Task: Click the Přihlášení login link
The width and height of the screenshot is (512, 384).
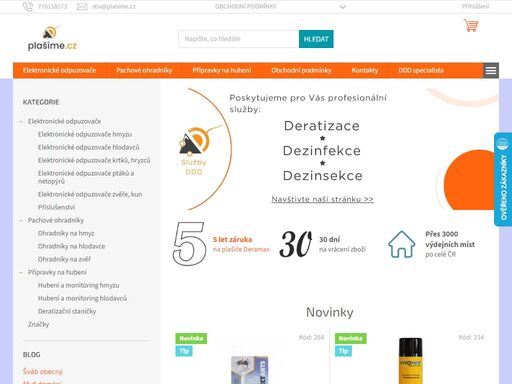Action: click(475, 6)
